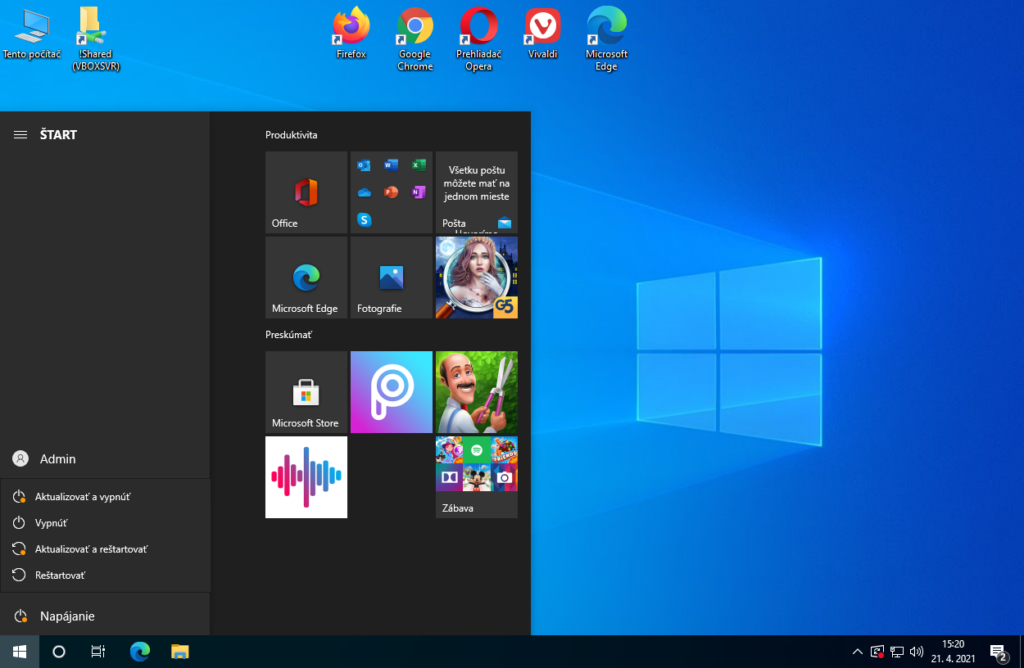Open the Pošta mail tile

click(x=476, y=193)
